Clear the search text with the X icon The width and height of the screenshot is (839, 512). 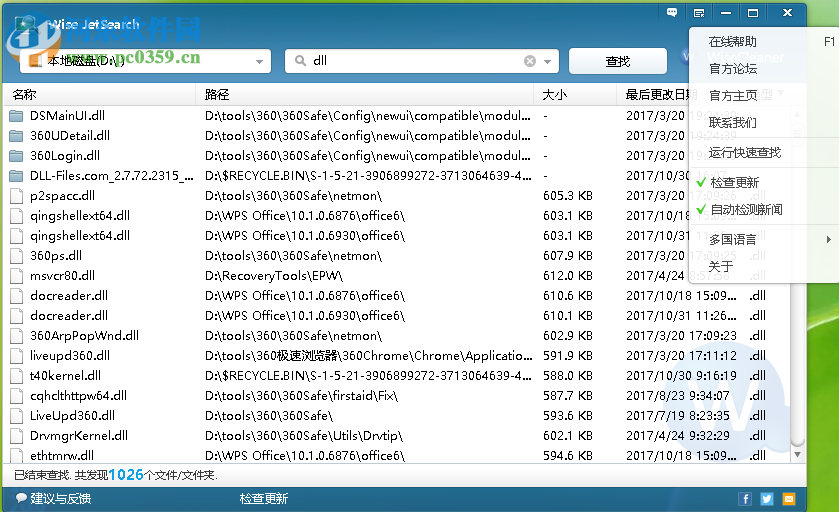coord(530,61)
